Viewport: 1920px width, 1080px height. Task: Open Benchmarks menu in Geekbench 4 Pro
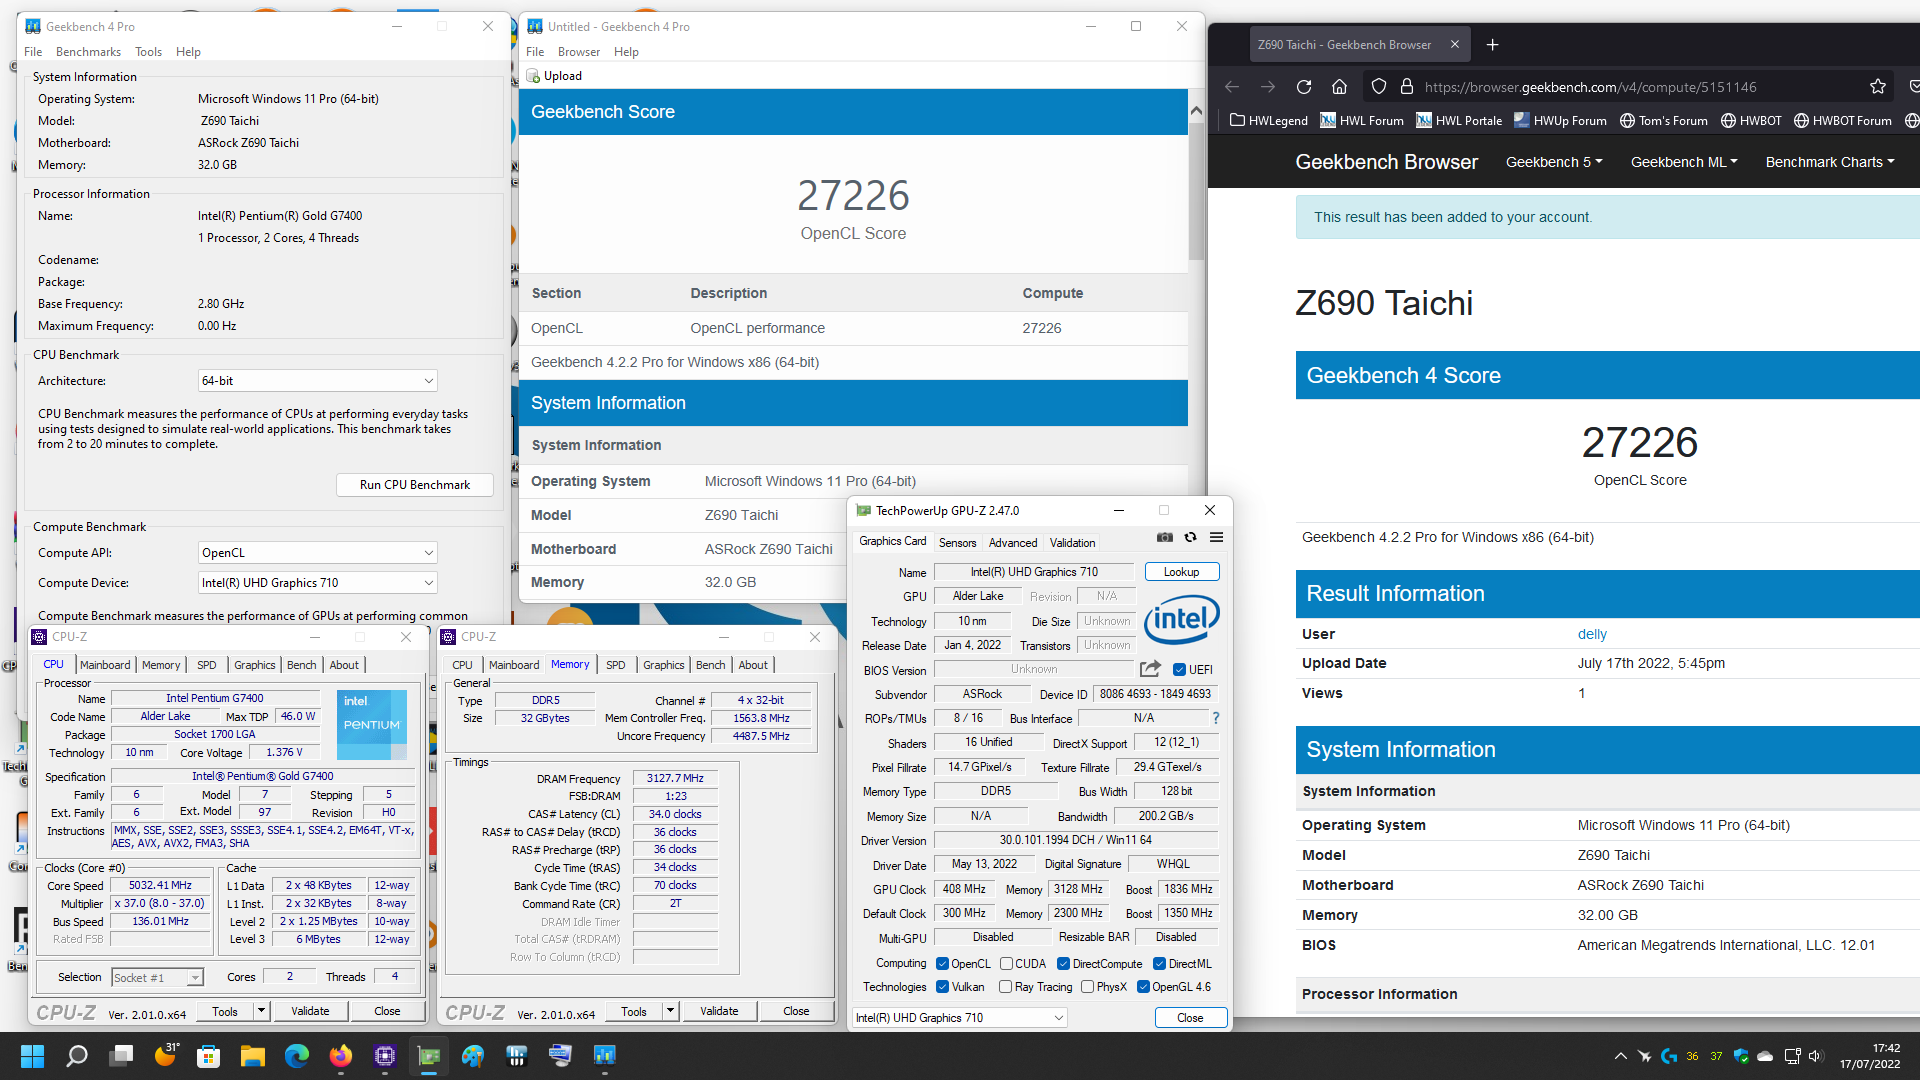(88, 52)
